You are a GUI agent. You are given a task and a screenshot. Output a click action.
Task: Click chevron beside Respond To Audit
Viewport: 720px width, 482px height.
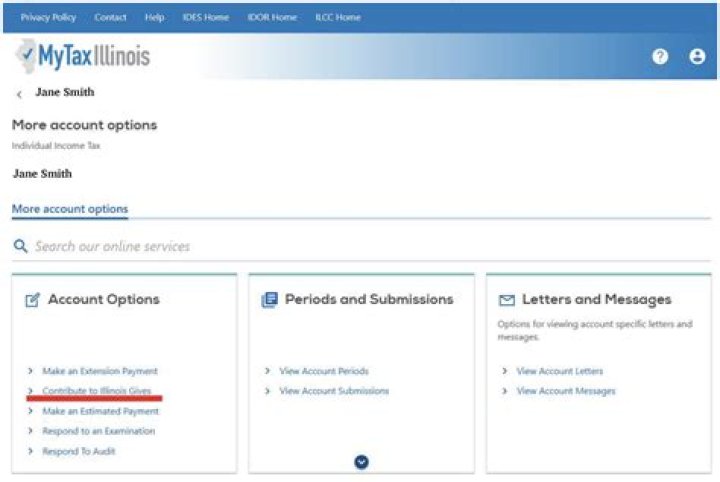pyautogui.click(x=30, y=451)
